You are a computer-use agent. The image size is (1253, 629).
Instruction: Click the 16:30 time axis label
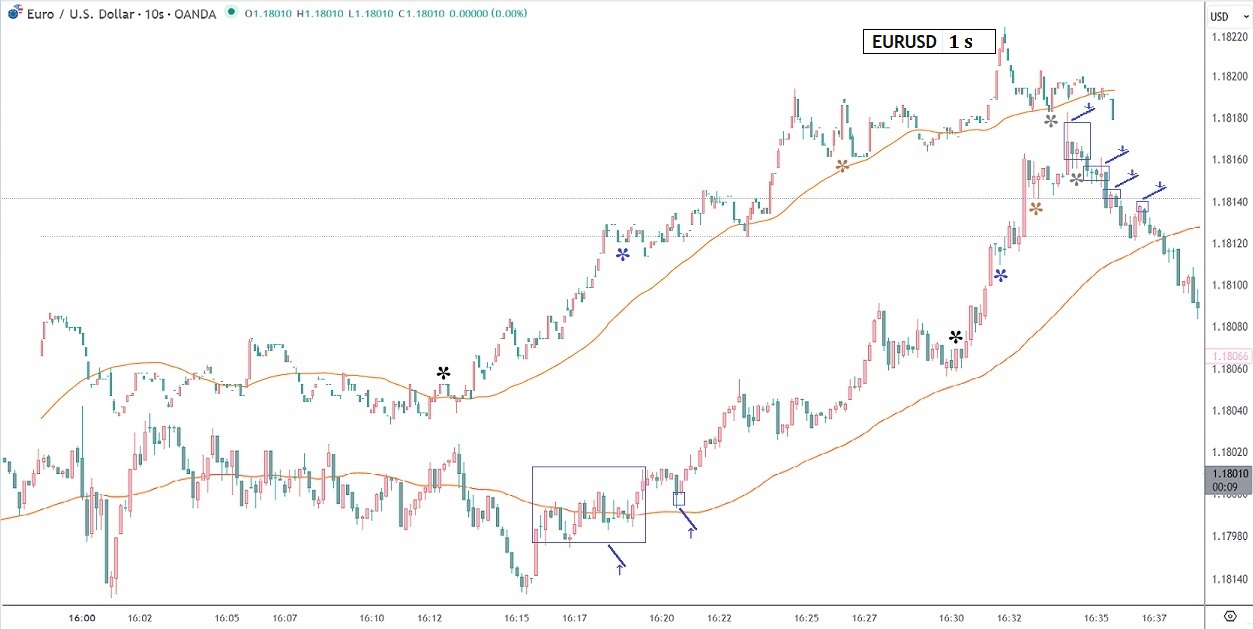952,619
